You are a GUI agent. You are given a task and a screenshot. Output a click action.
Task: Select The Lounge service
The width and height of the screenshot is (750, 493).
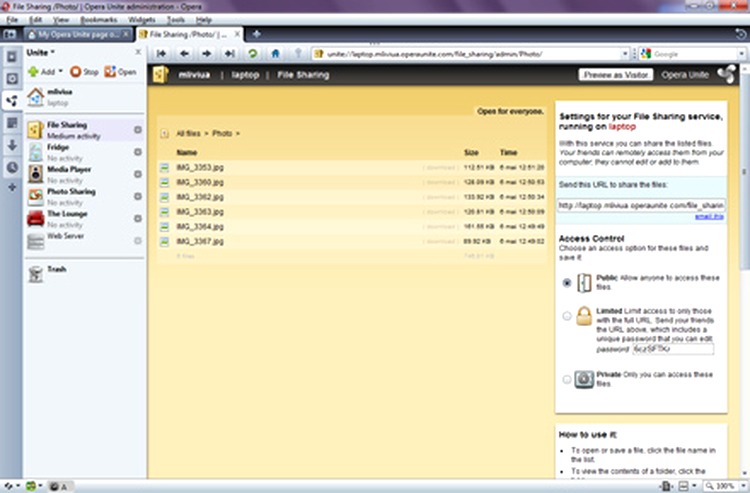85,219
